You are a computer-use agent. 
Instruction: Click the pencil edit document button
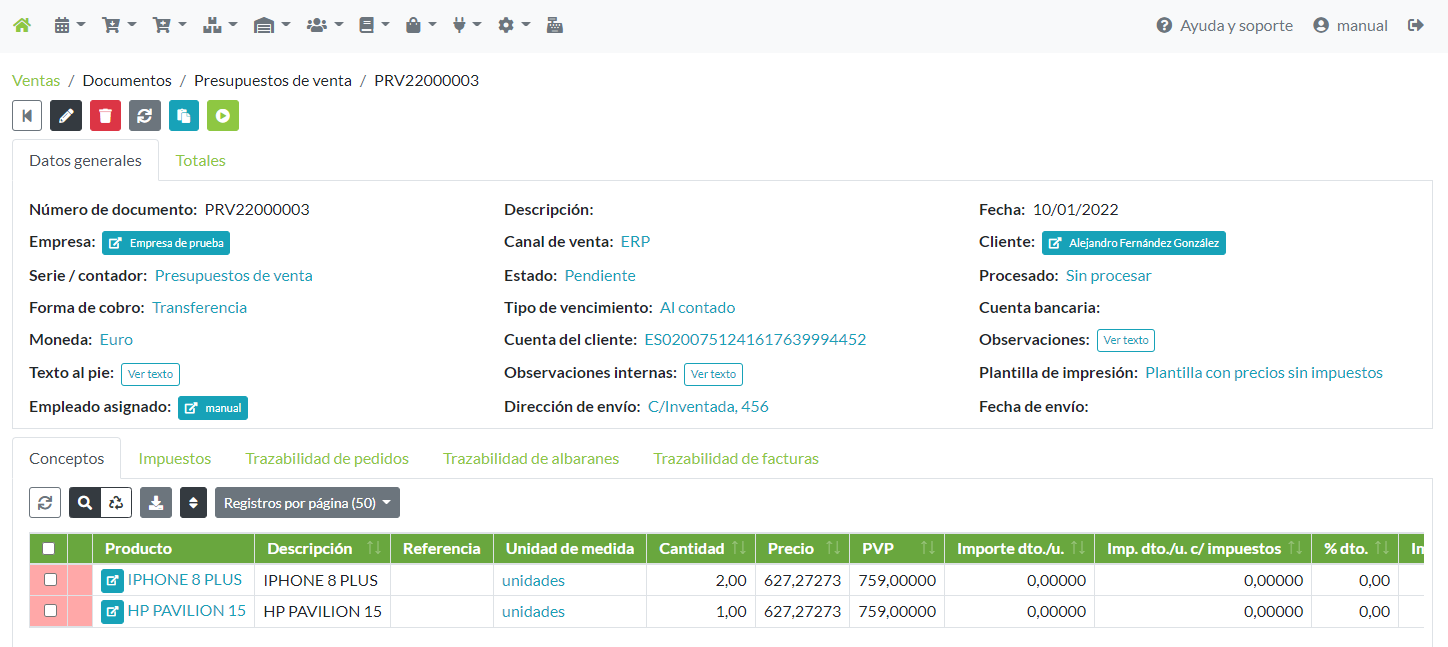tap(66, 116)
